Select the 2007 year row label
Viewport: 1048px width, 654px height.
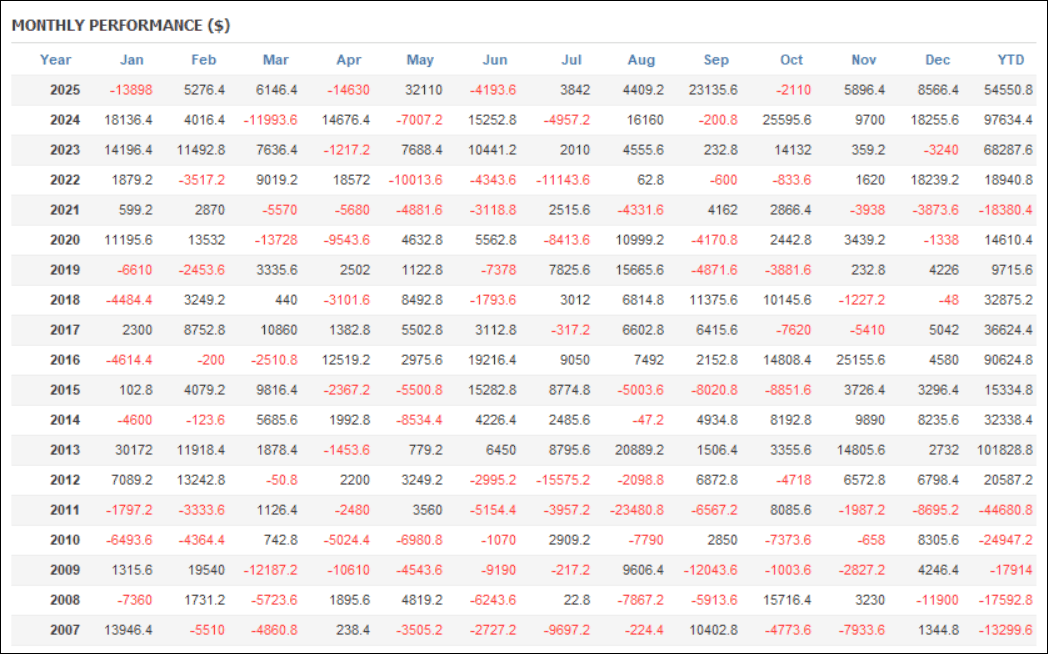[x=65, y=630]
